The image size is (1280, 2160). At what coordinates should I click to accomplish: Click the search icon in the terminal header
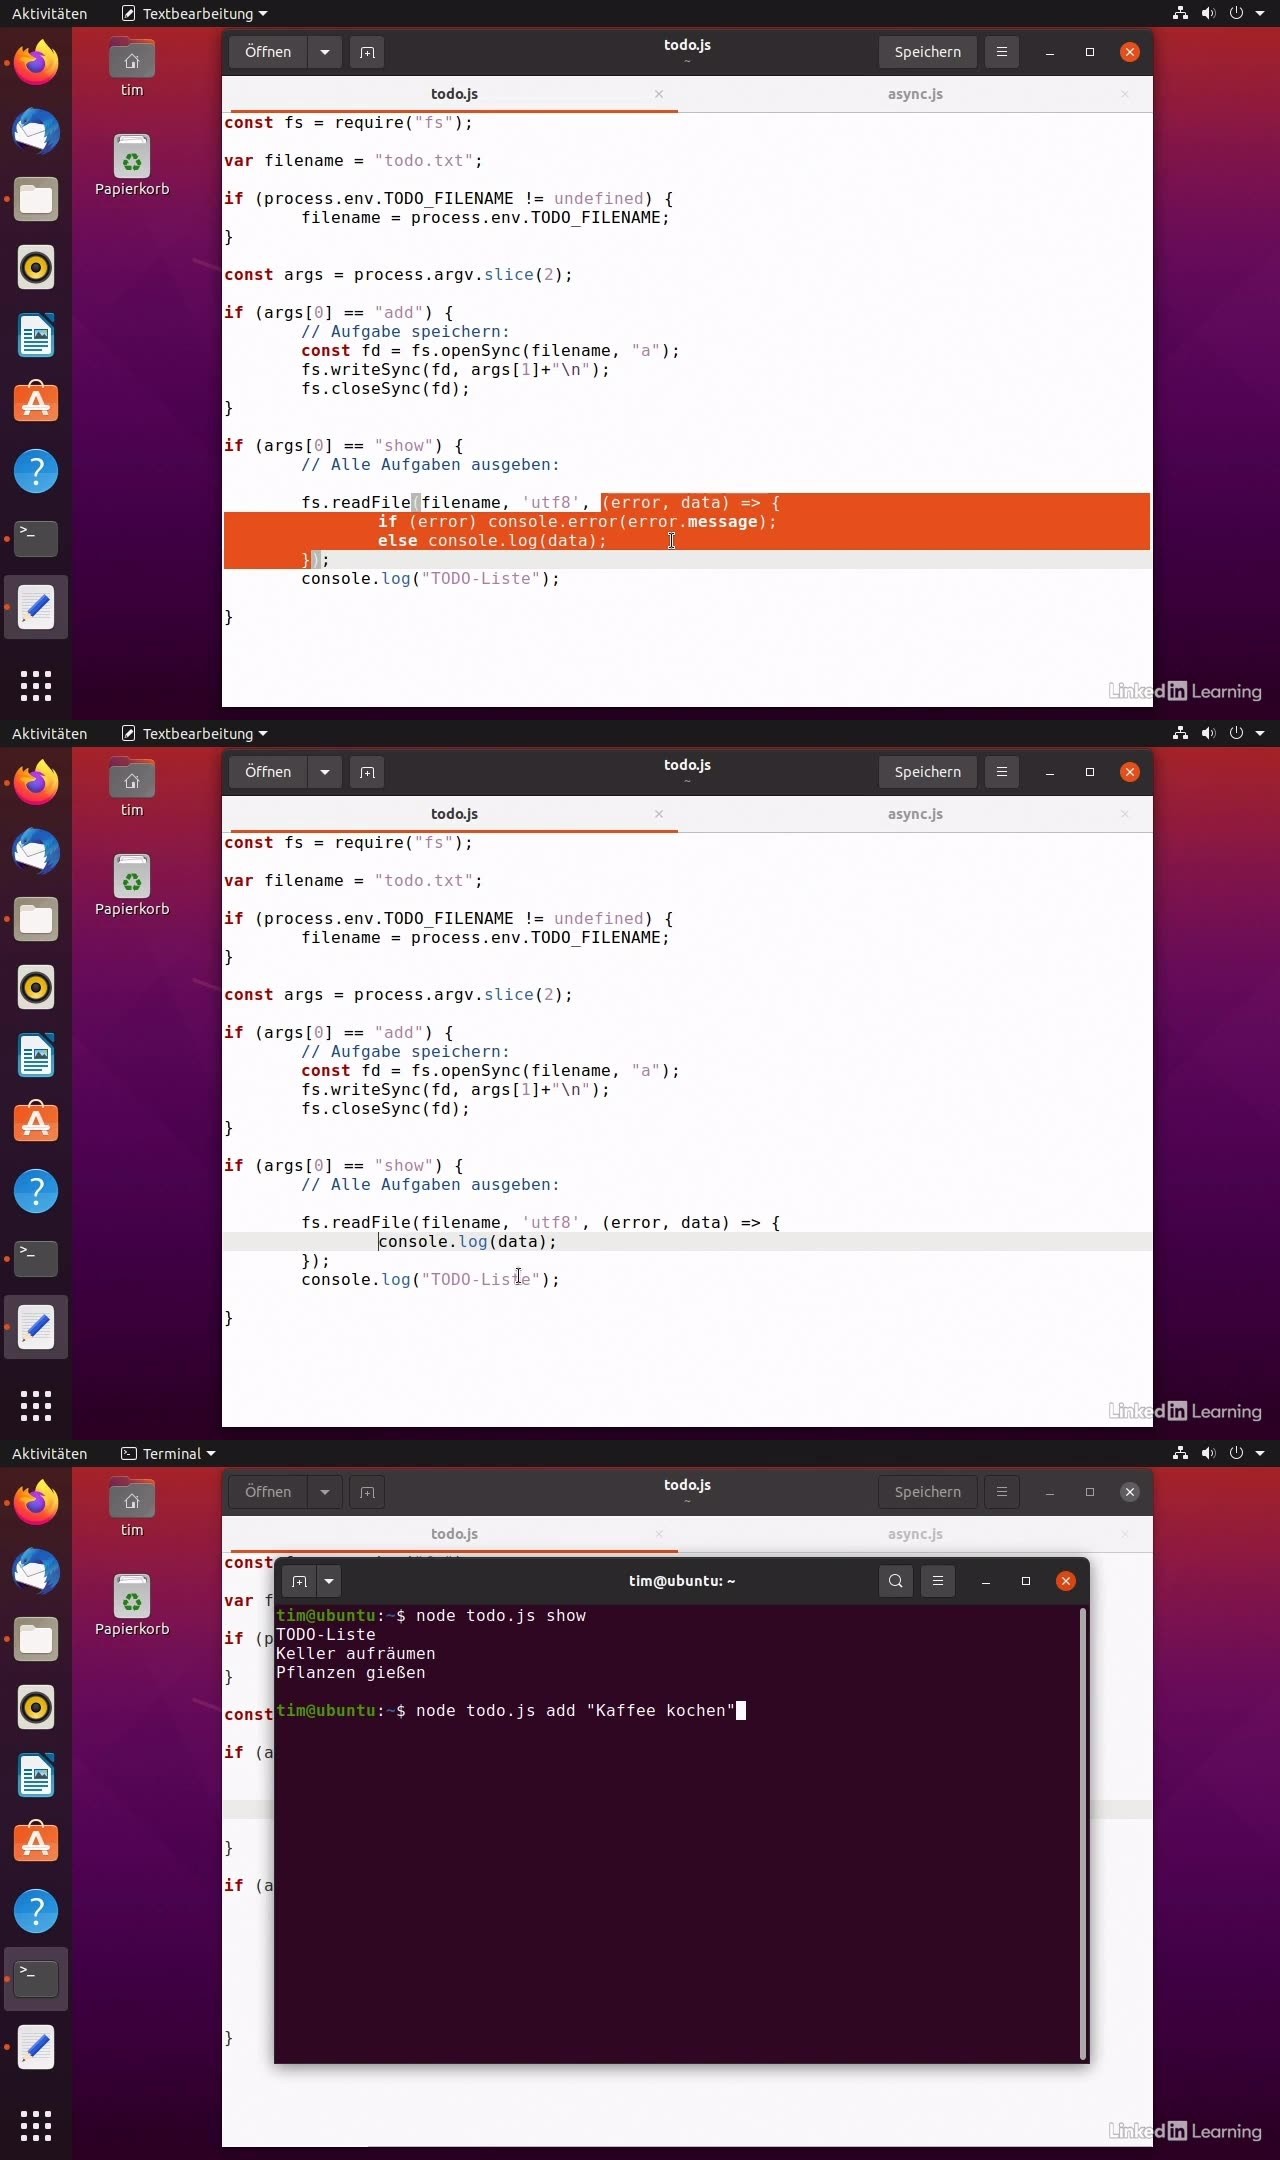[x=895, y=1581]
